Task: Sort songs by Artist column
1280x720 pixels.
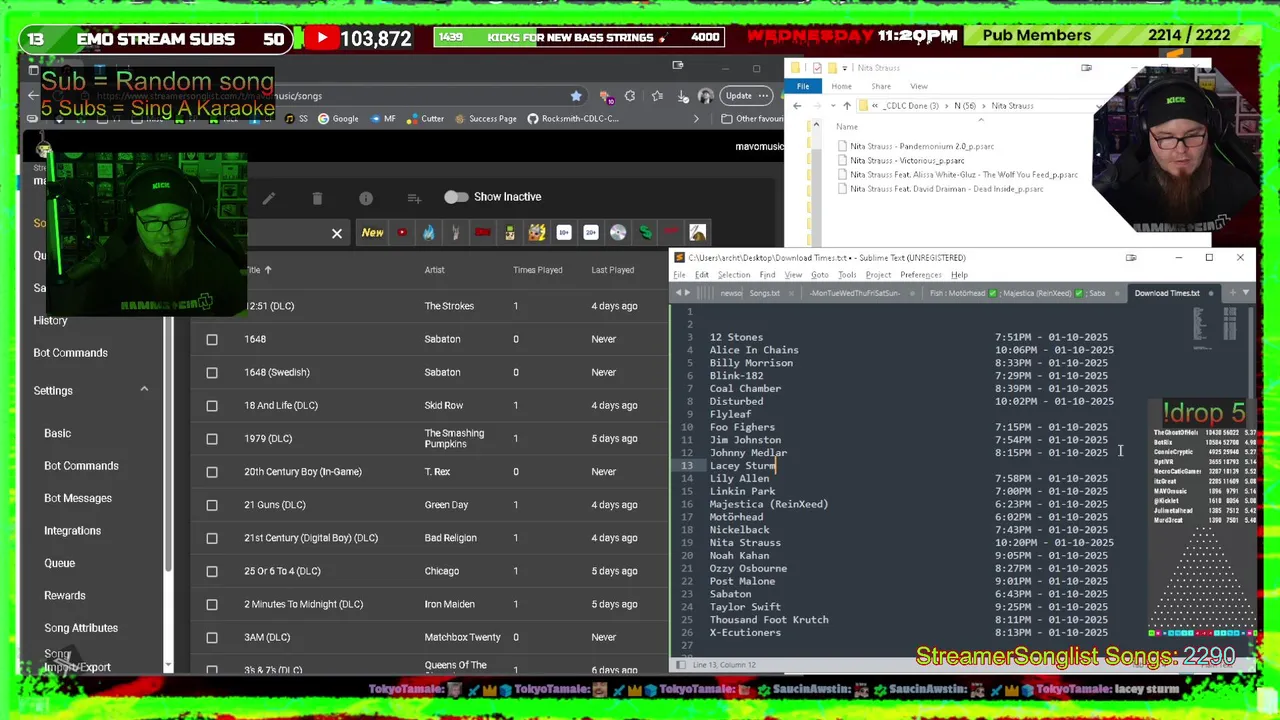Action: (434, 270)
